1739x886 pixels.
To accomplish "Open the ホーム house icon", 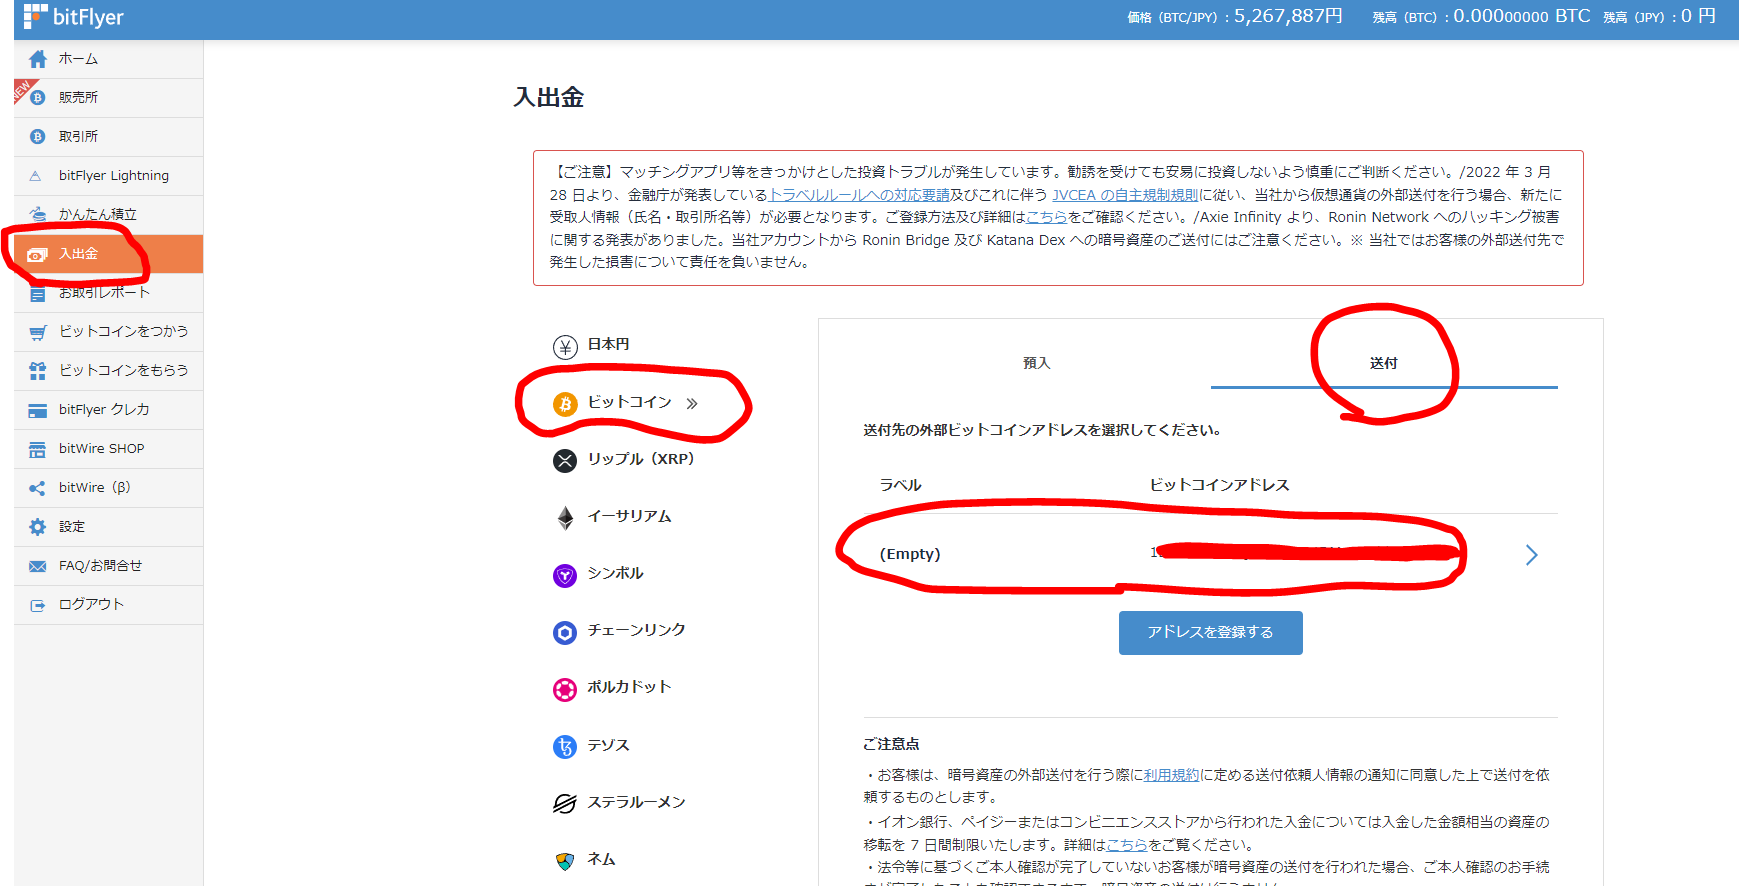I will pos(38,59).
